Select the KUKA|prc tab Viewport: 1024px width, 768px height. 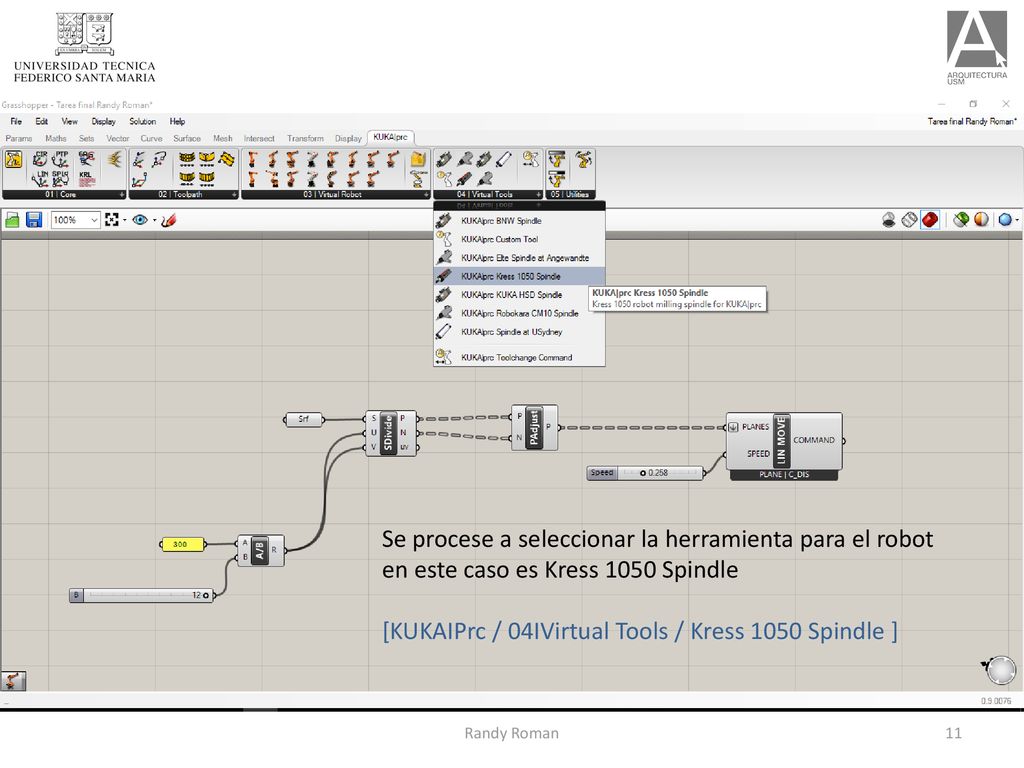[x=391, y=137]
